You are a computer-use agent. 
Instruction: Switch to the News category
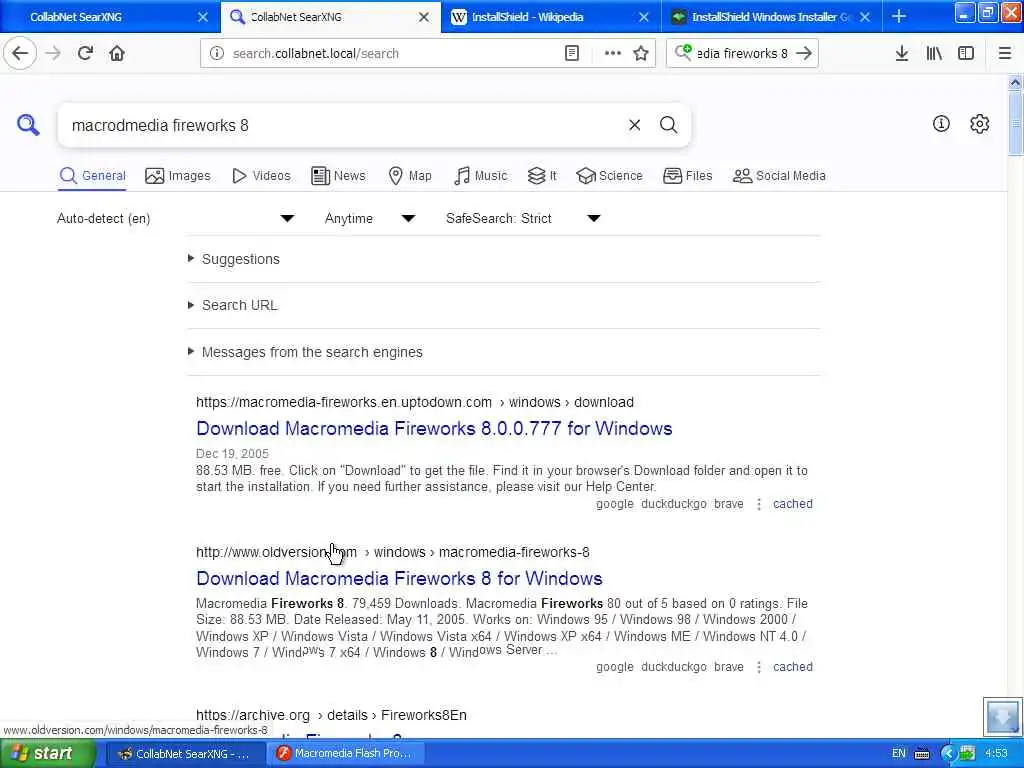pyautogui.click(x=338, y=176)
